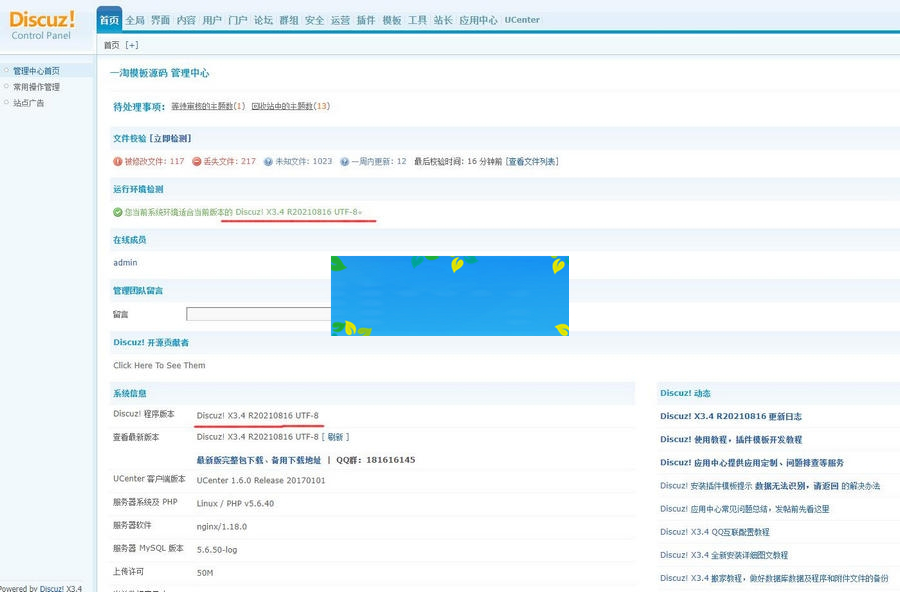This screenshot has width=900, height=592.
Task: Open the 应用中心 menu
Action: click(477, 19)
